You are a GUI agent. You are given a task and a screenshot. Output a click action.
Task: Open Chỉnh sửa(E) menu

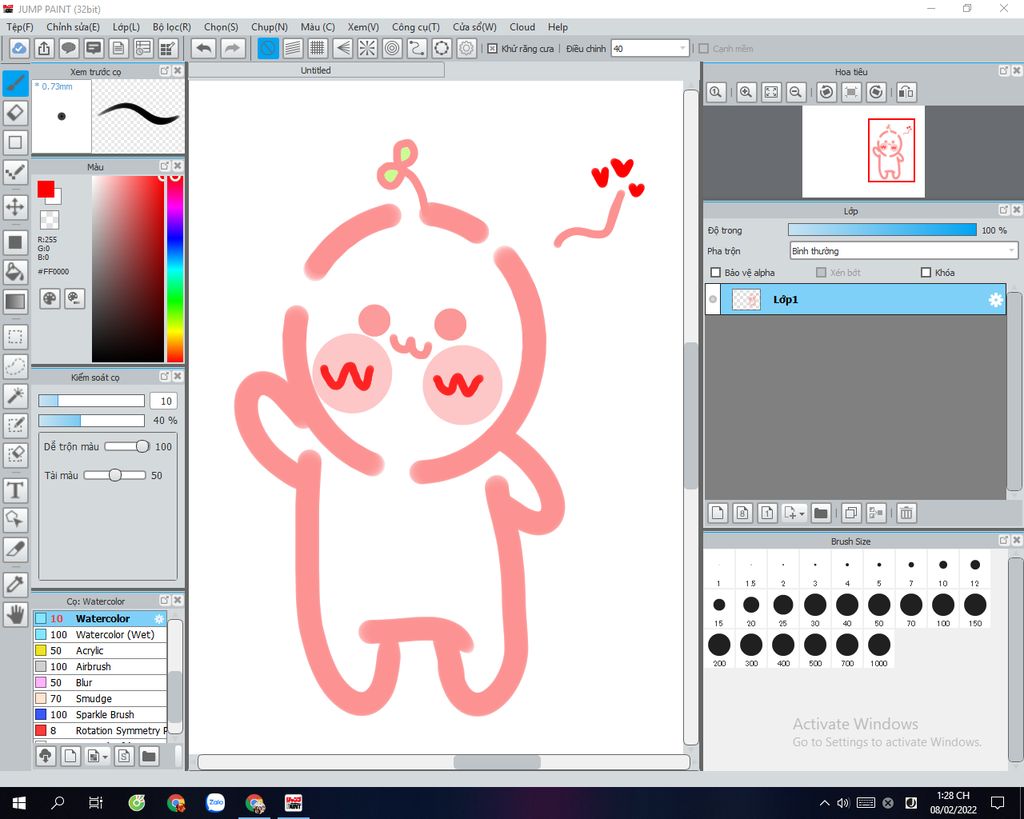[x=73, y=27]
